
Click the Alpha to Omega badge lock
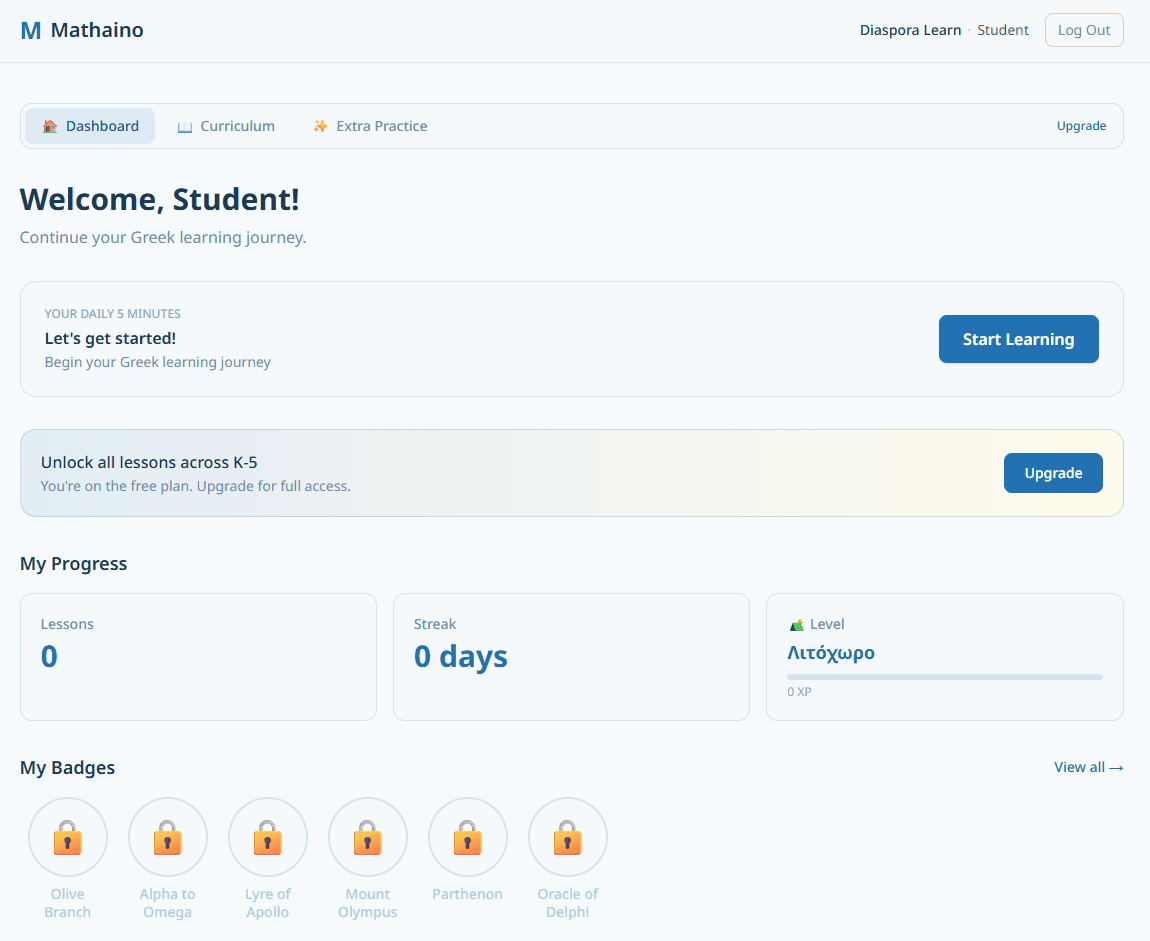[167, 837]
